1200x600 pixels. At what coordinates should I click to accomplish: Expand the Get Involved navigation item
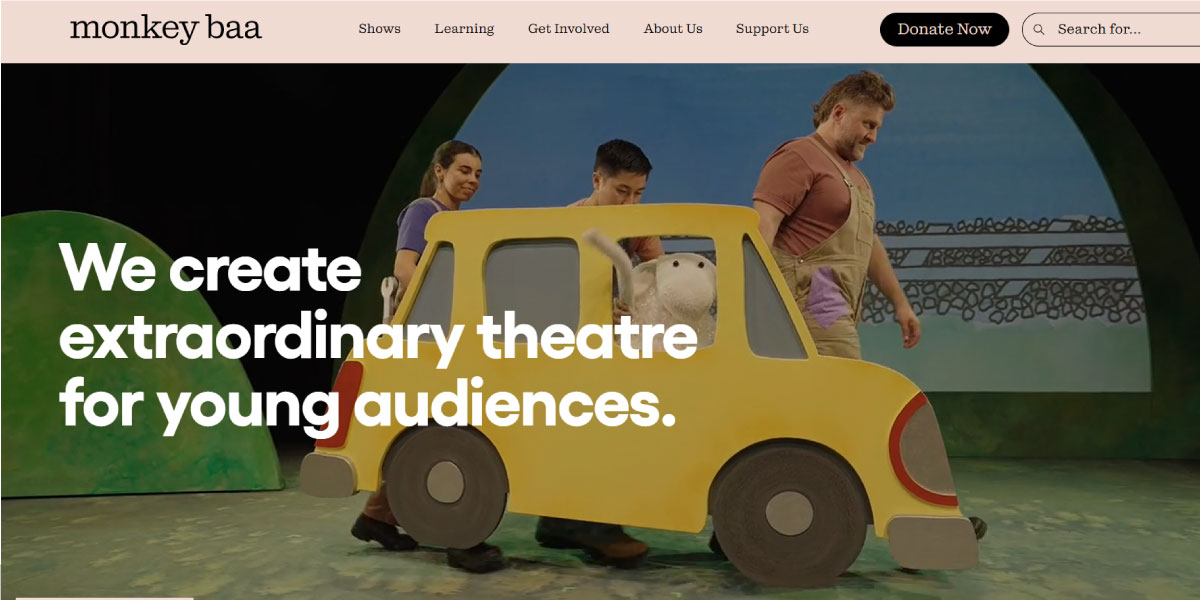569,29
